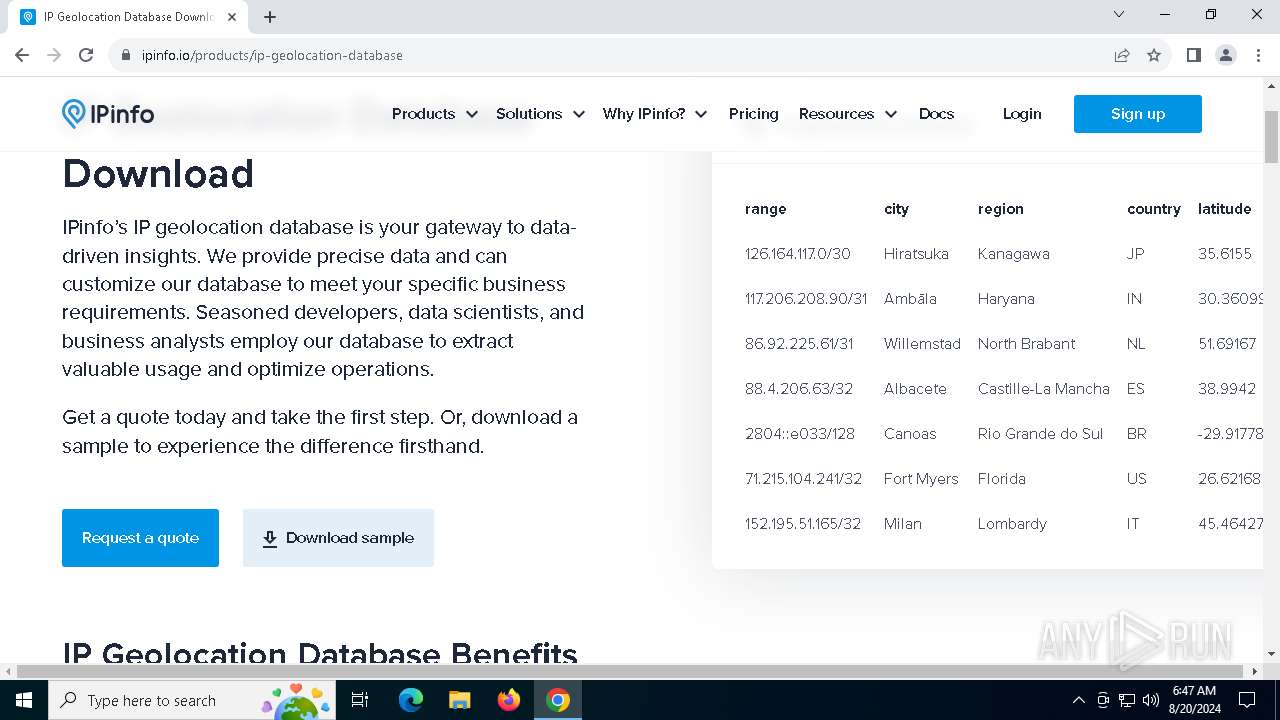The height and width of the screenshot is (720, 1280).
Task: Open File Explorer from taskbar
Action: coord(459,700)
